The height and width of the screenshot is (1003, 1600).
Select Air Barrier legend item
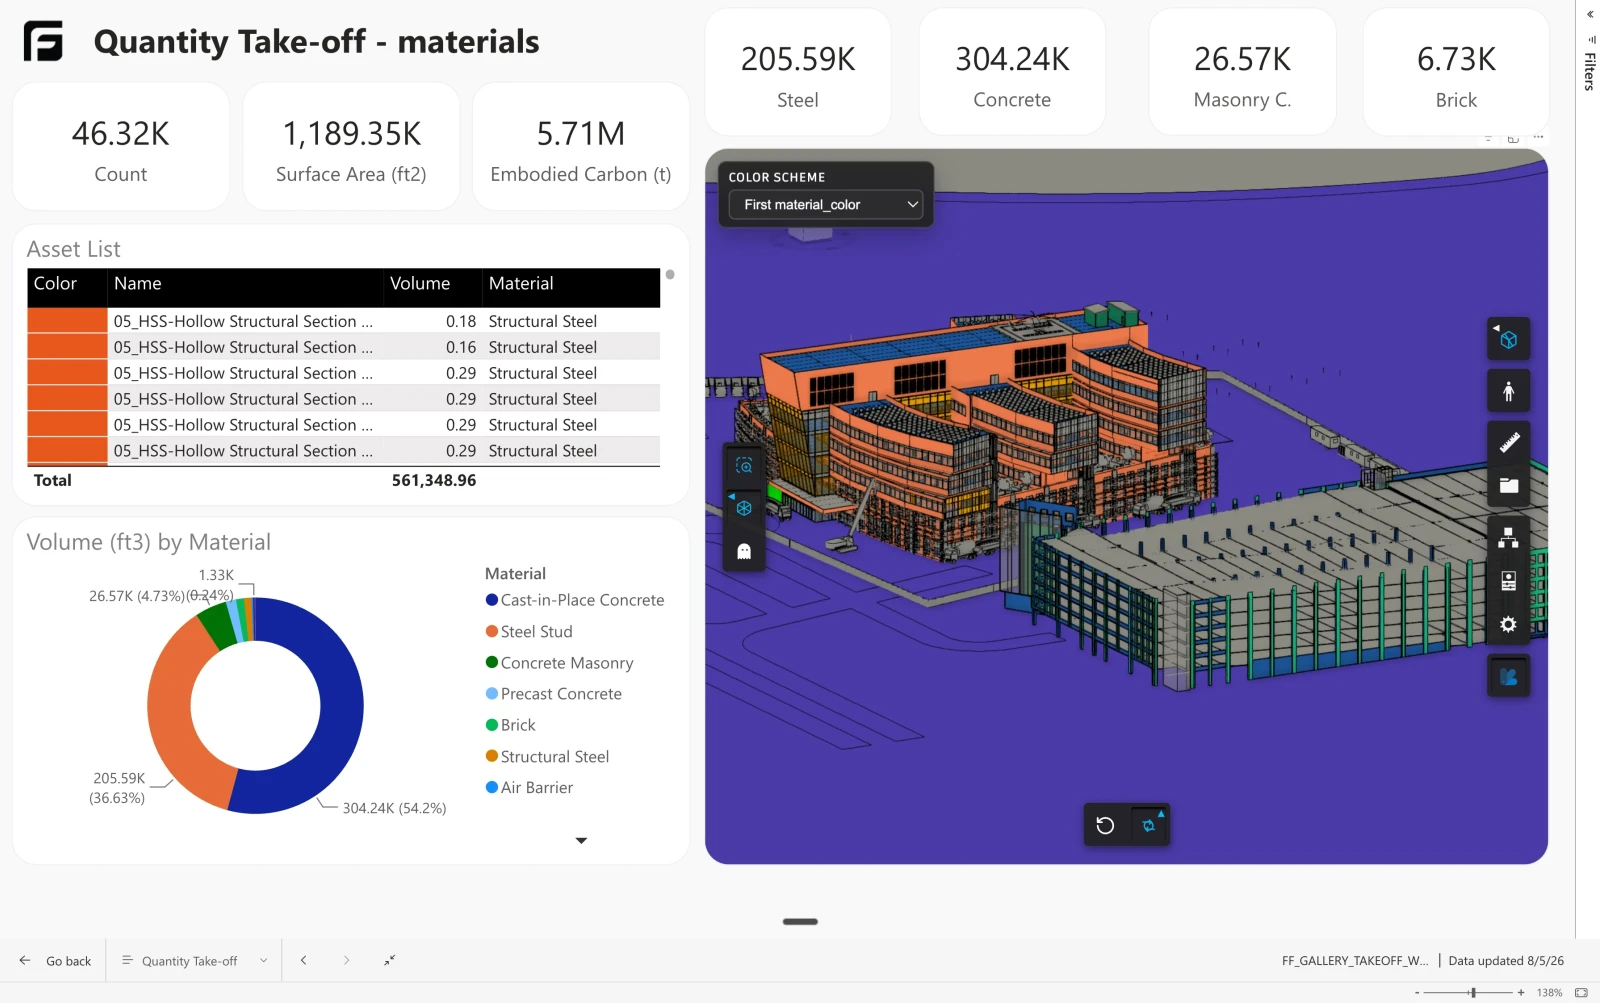529,788
